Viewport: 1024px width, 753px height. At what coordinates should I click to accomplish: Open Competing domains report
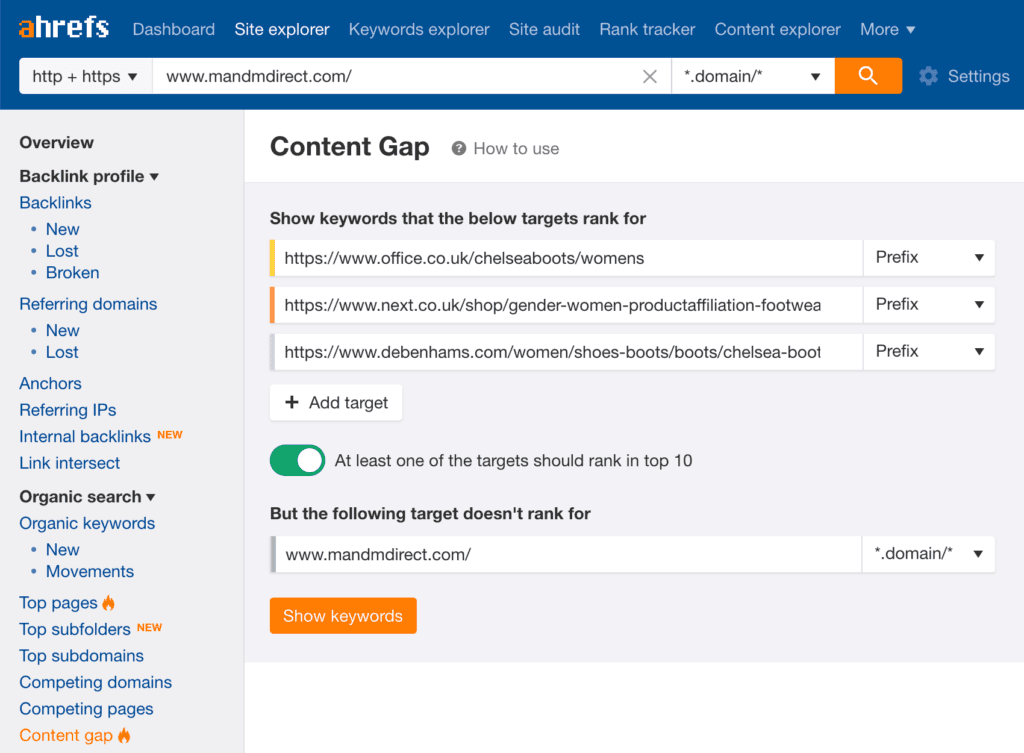[95, 682]
